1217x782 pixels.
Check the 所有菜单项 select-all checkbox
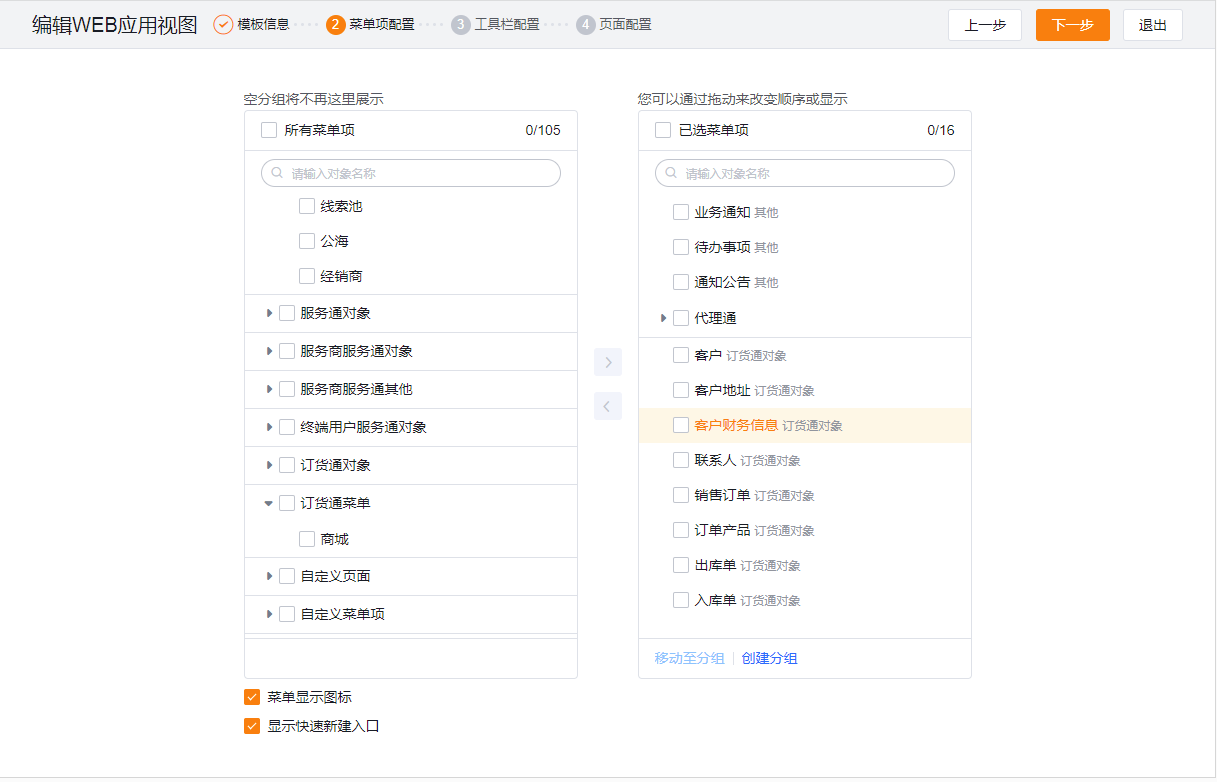click(269, 130)
